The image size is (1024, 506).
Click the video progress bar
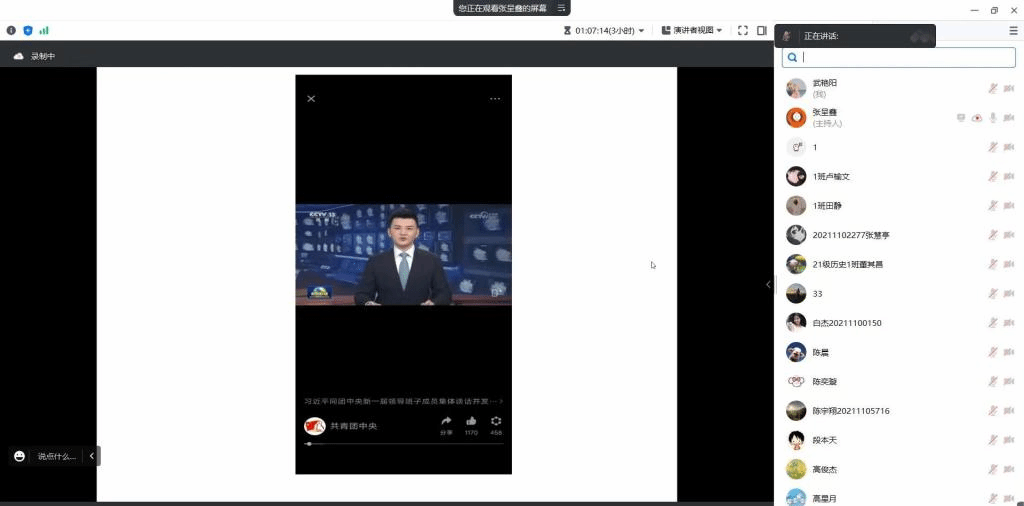(404, 443)
